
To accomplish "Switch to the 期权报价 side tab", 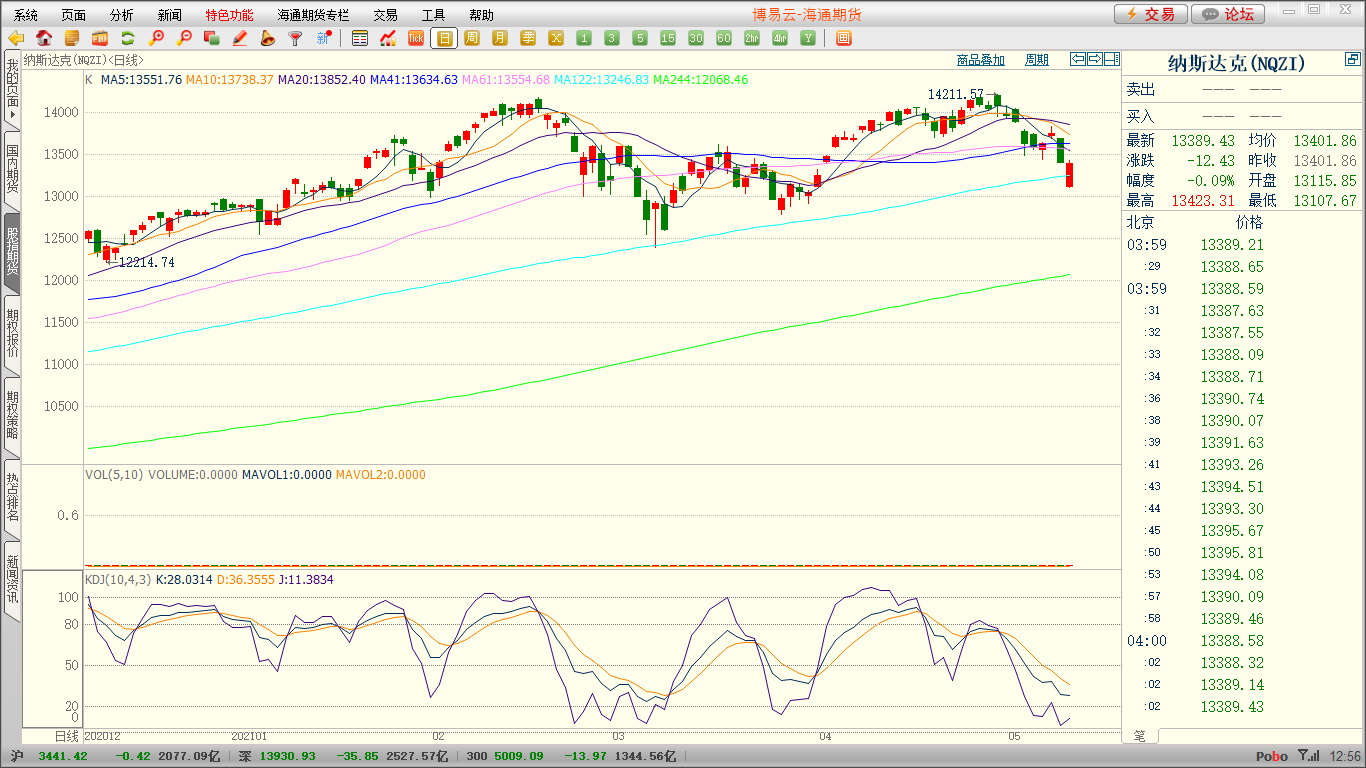I will click(12, 333).
